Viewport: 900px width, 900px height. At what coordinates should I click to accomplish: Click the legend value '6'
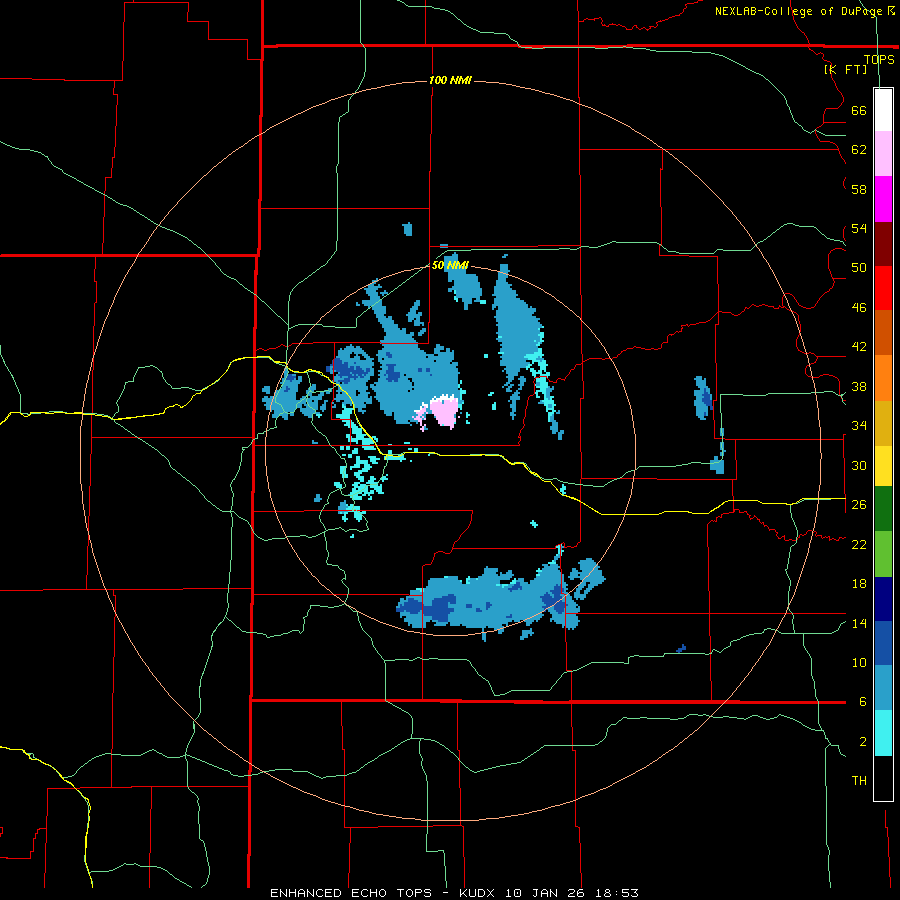point(862,702)
